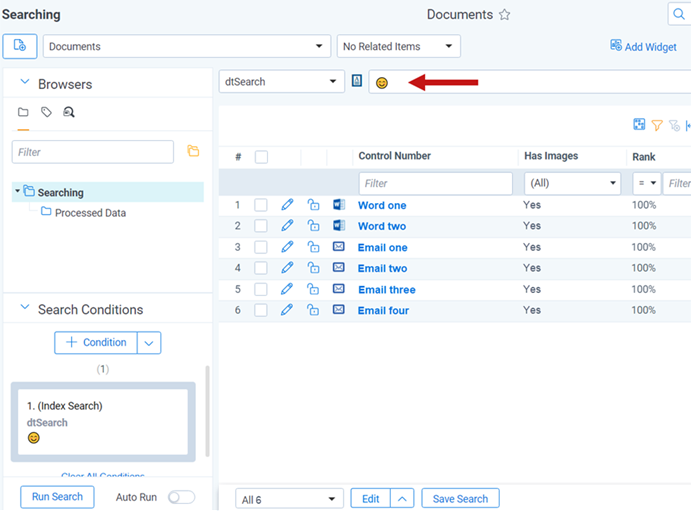The image size is (691, 511).
Task: Check the box for Email two row
Action: coord(261,268)
